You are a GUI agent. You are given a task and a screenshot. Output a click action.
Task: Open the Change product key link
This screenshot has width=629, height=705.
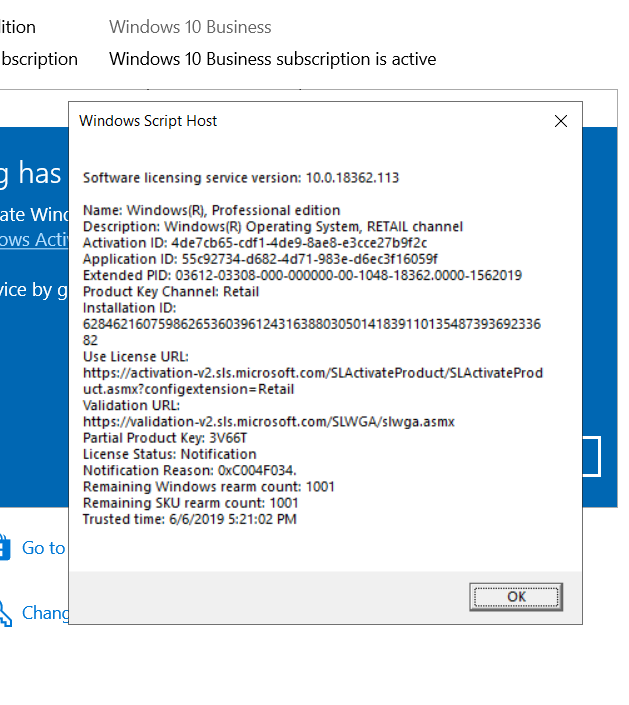pyautogui.click(x=45, y=613)
